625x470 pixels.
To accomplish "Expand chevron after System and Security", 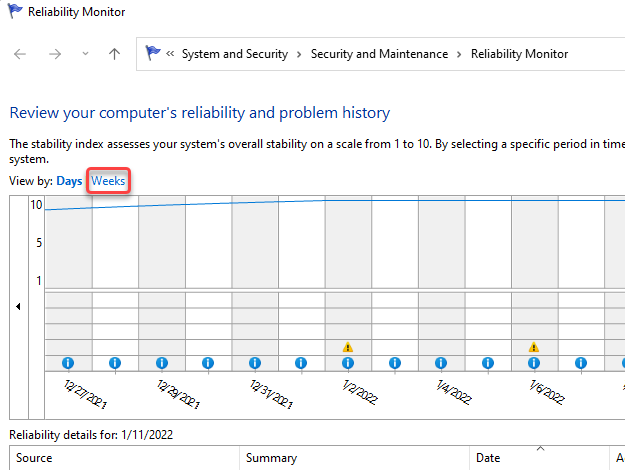I will pos(300,54).
